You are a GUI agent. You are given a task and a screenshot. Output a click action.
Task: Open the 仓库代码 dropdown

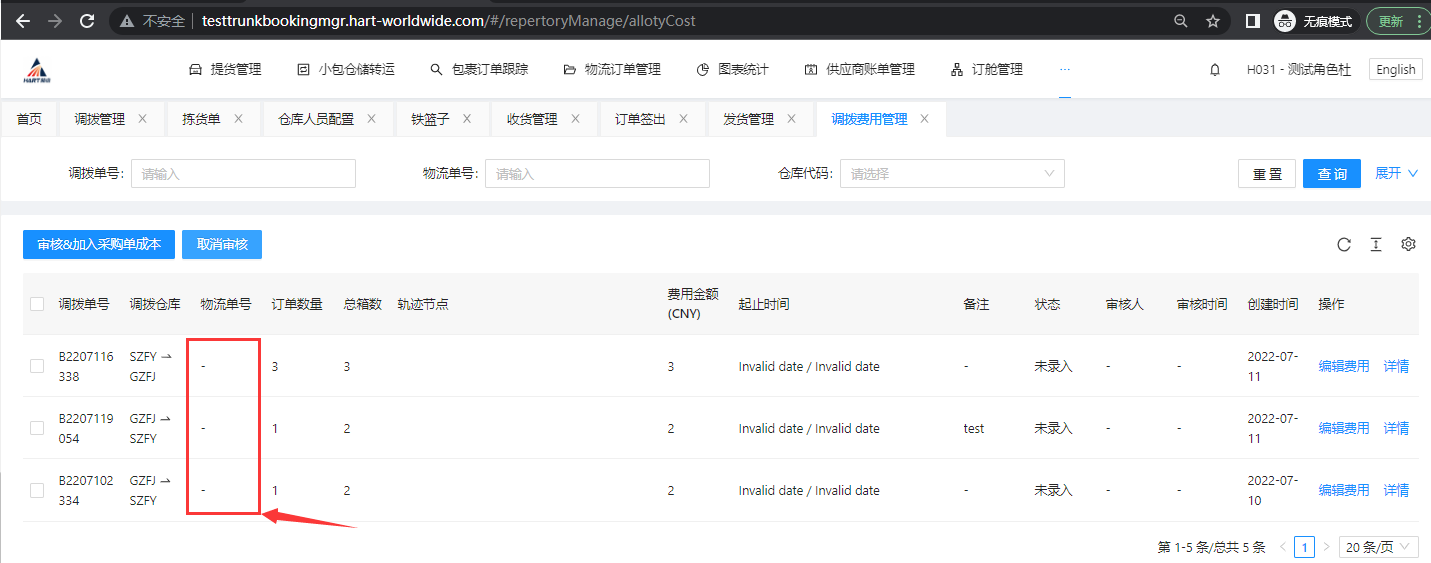(951, 174)
